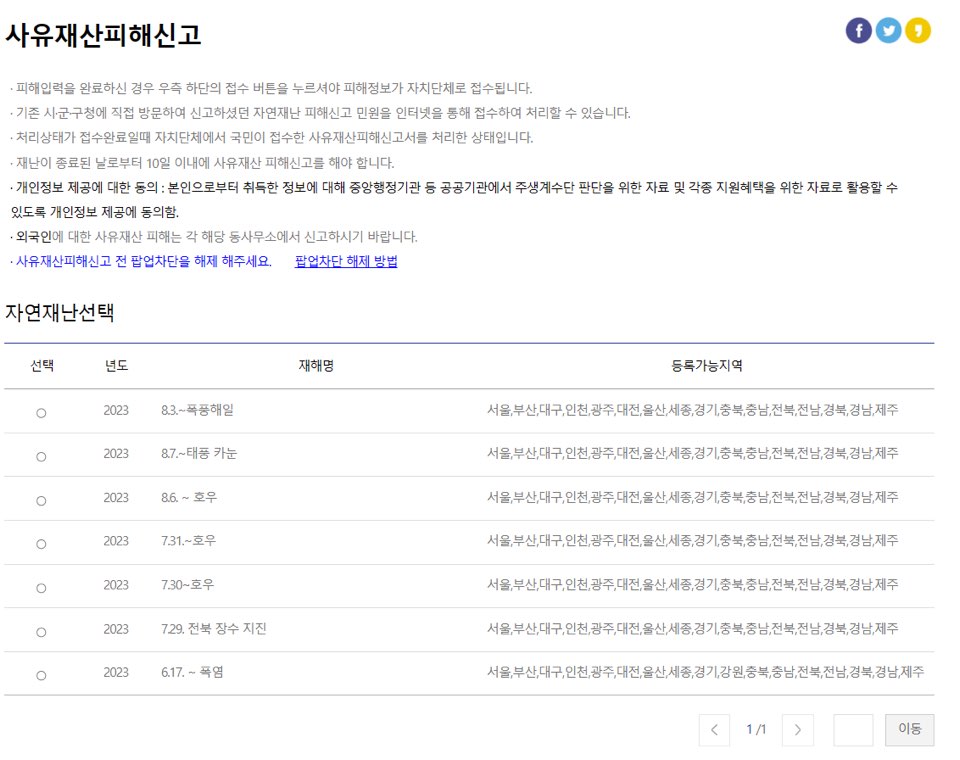Select the radio for 8.6. ~ 호우
This screenshot has height=760, width=960.
tap(40, 497)
